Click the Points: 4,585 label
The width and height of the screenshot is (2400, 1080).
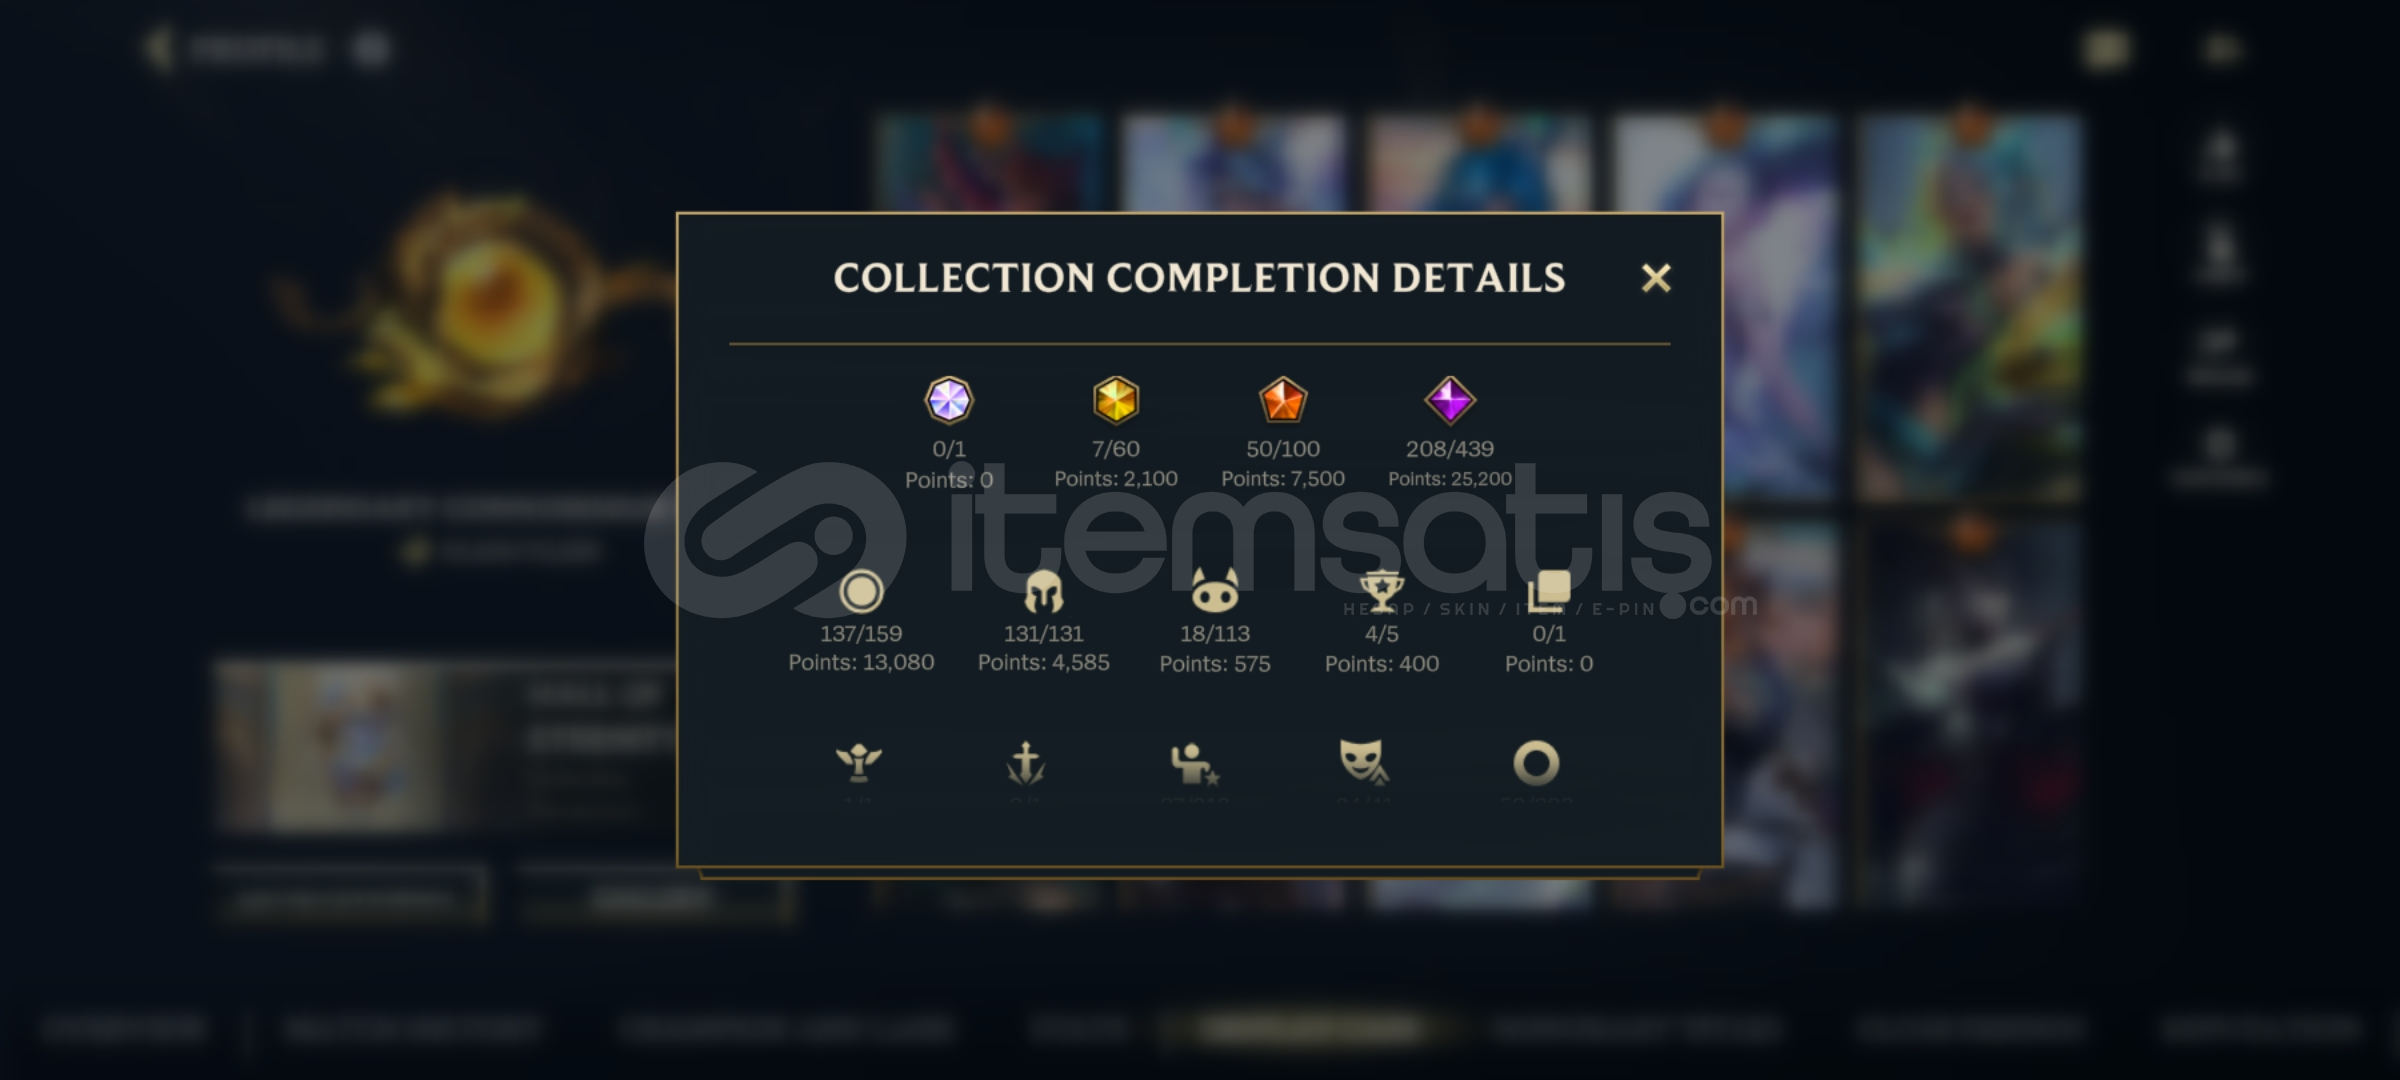click(x=1044, y=662)
